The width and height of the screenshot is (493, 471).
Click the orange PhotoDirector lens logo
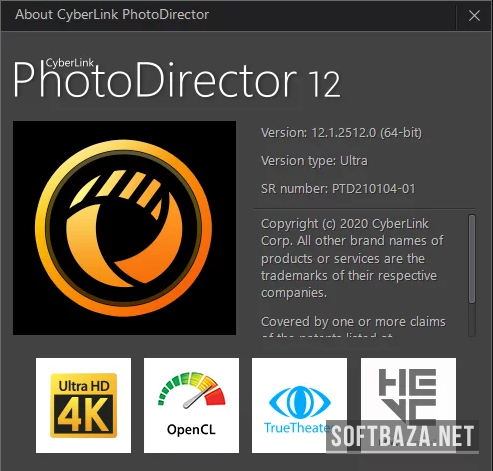(x=124, y=228)
